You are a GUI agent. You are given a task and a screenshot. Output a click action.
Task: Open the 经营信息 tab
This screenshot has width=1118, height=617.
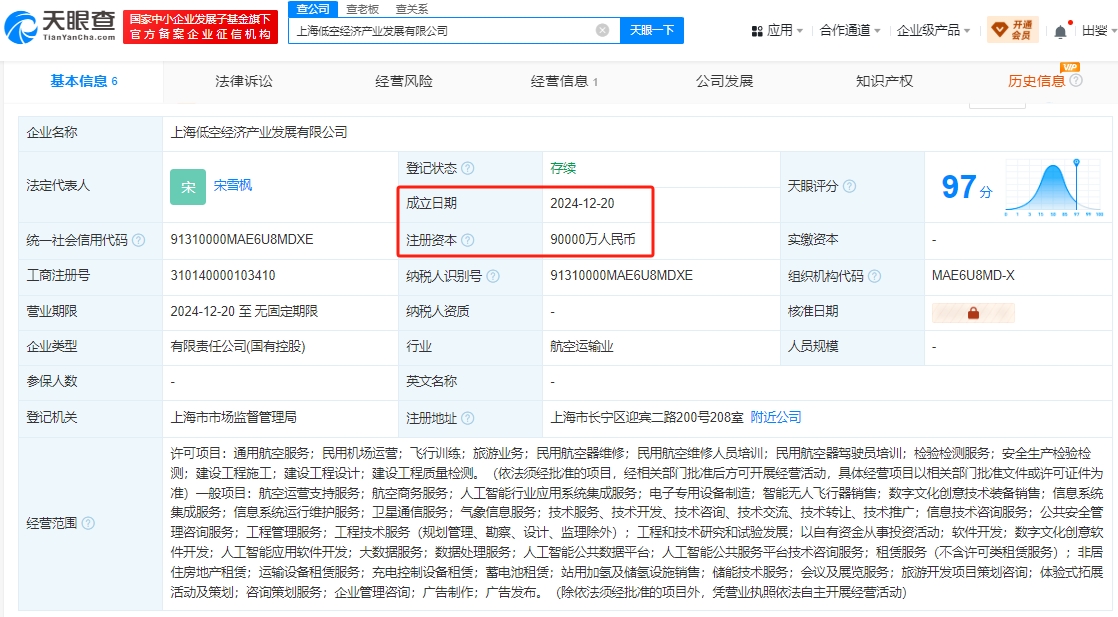click(564, 81)
